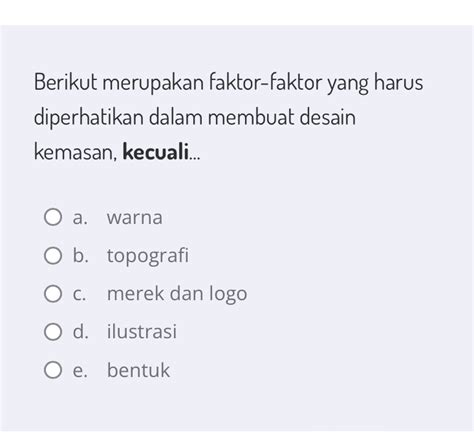This screenshot has width=474, height=448.
Task: Click the option letter "e."
Action: click(80, 371)
